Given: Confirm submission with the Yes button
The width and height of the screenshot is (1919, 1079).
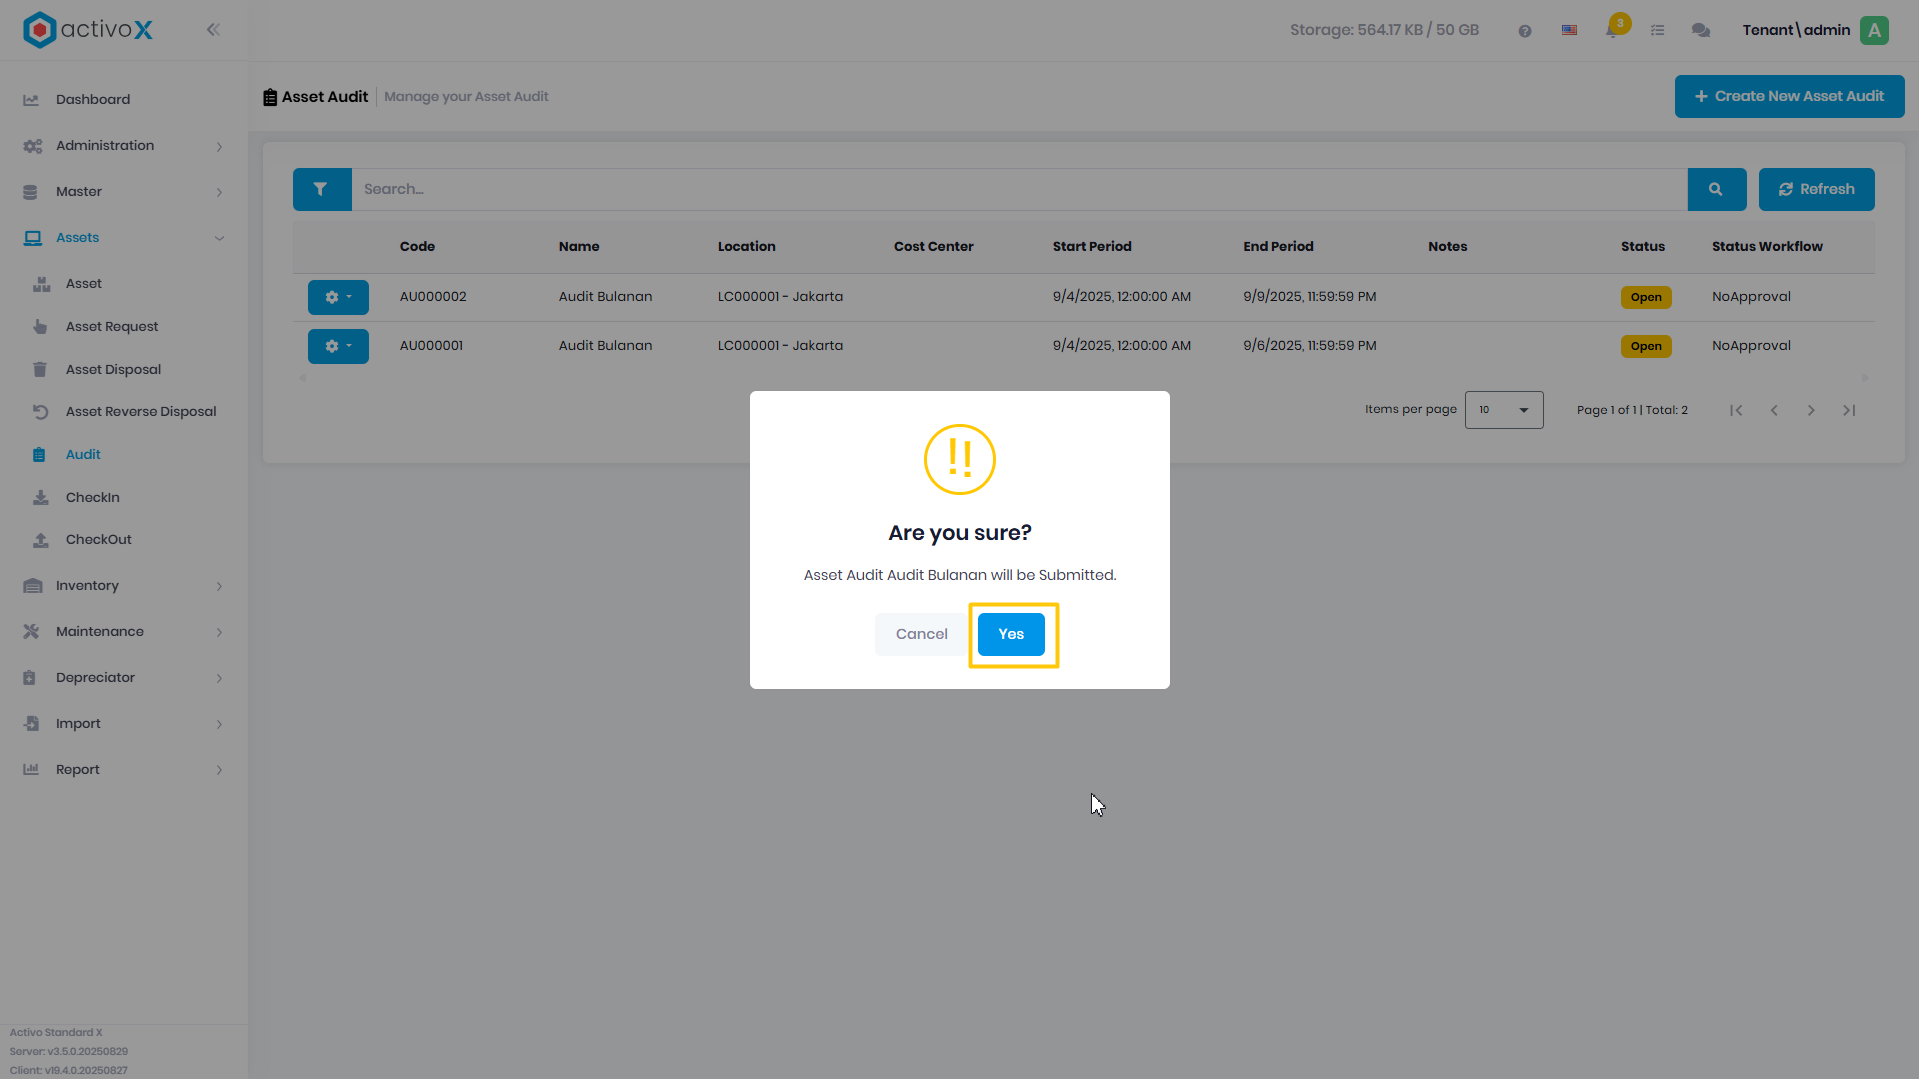Looking at the screenshot, I should click(x=1011, y=634).
